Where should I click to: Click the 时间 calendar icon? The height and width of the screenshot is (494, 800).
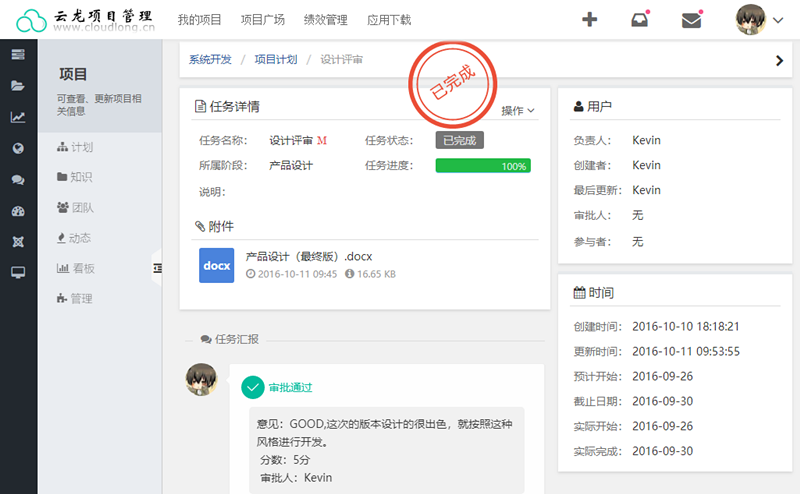coord(580,292)
